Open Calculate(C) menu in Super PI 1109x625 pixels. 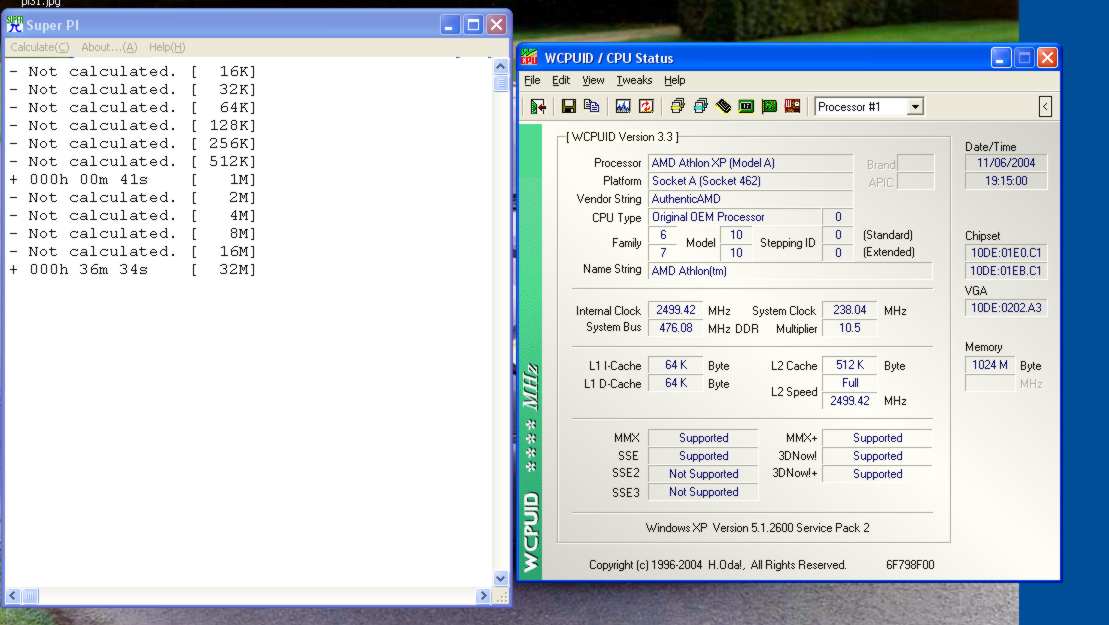(40, 47)
